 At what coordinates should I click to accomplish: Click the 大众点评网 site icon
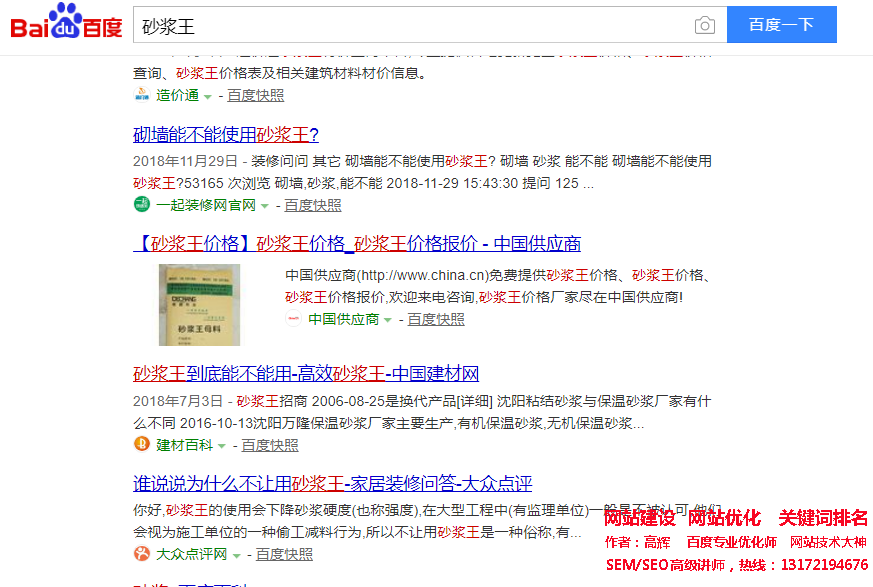click(142, 554)
